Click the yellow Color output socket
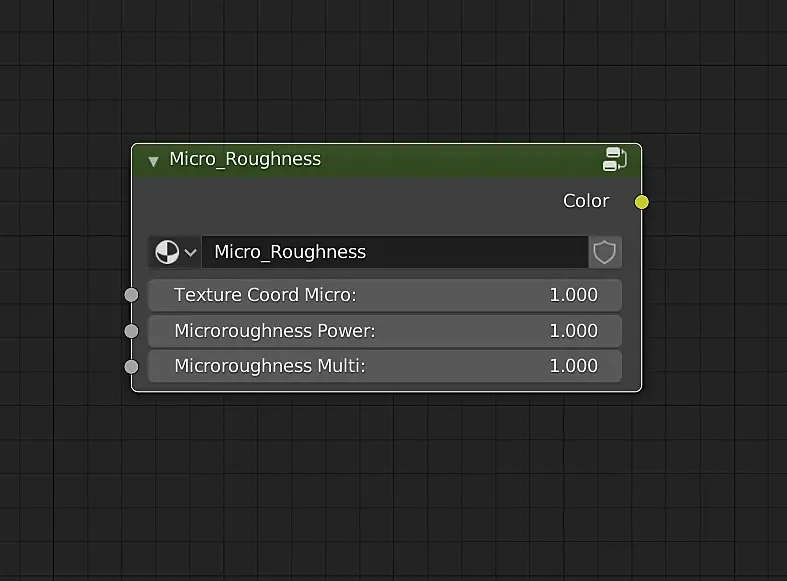The height and width of the screenshot is (581, 787). [642, 202]
